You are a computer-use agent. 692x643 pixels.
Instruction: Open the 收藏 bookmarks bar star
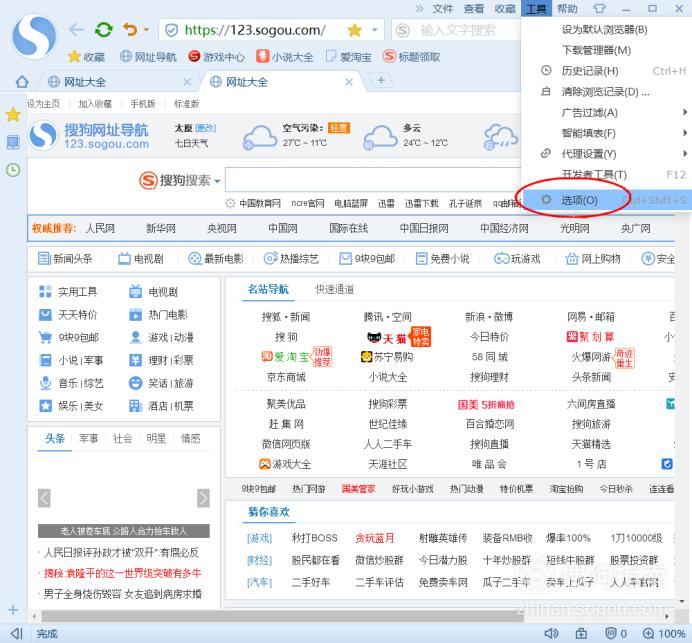pos(86,56)
